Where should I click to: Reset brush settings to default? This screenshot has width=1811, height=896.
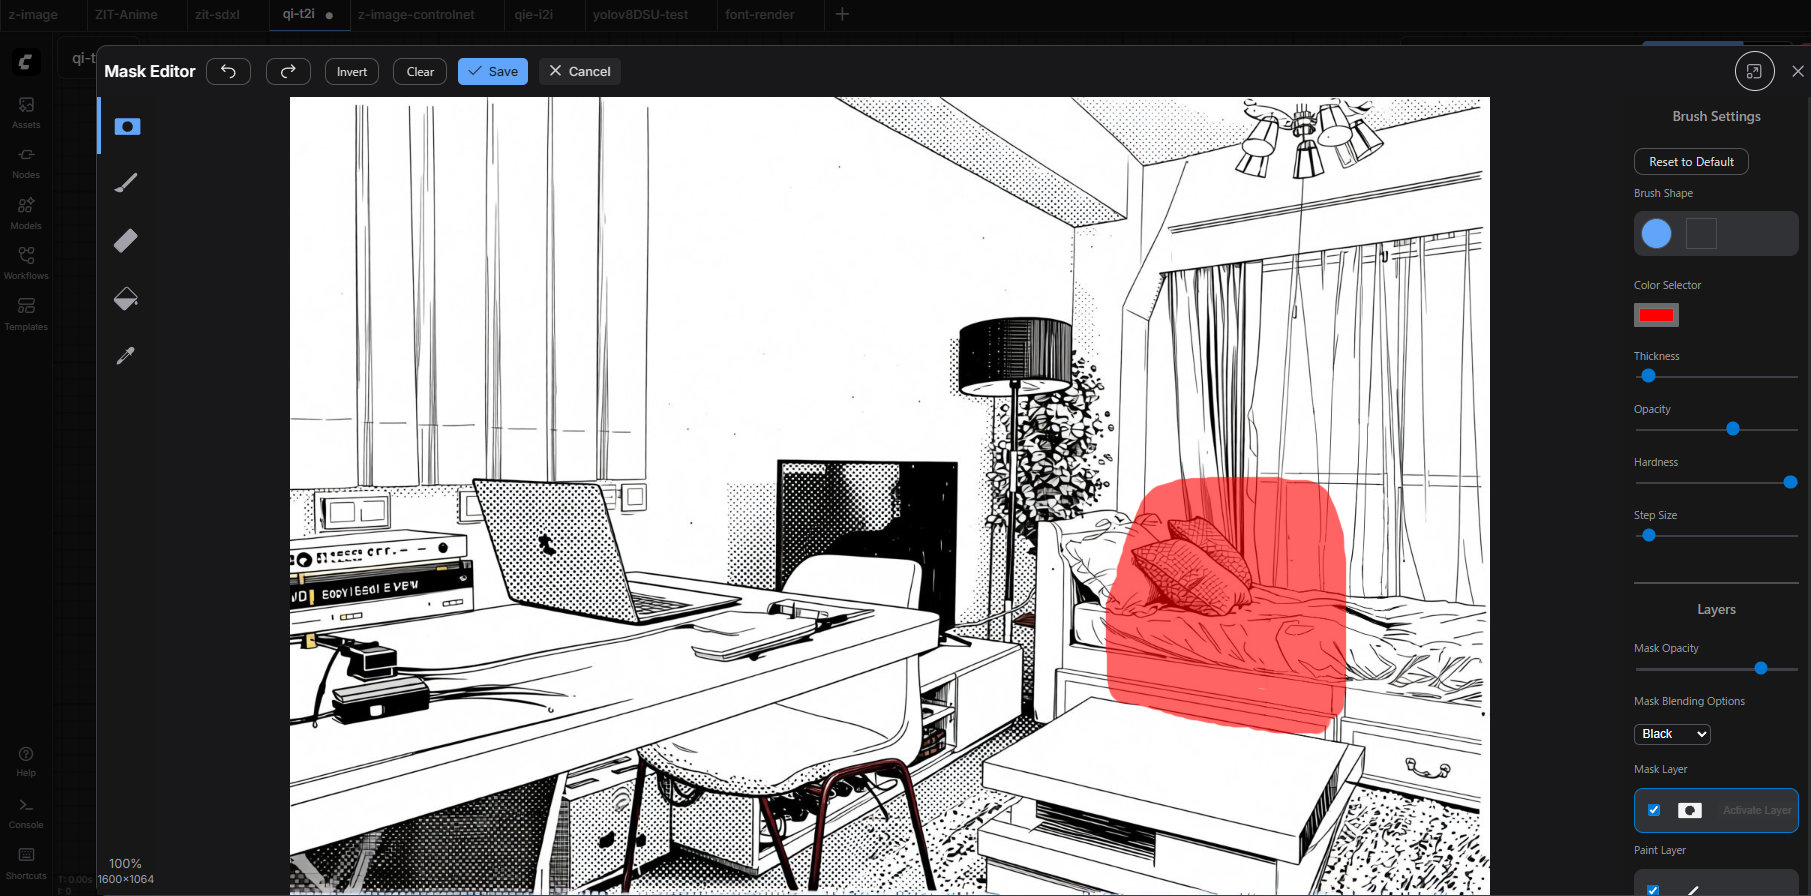click(x=1691, y=162)
